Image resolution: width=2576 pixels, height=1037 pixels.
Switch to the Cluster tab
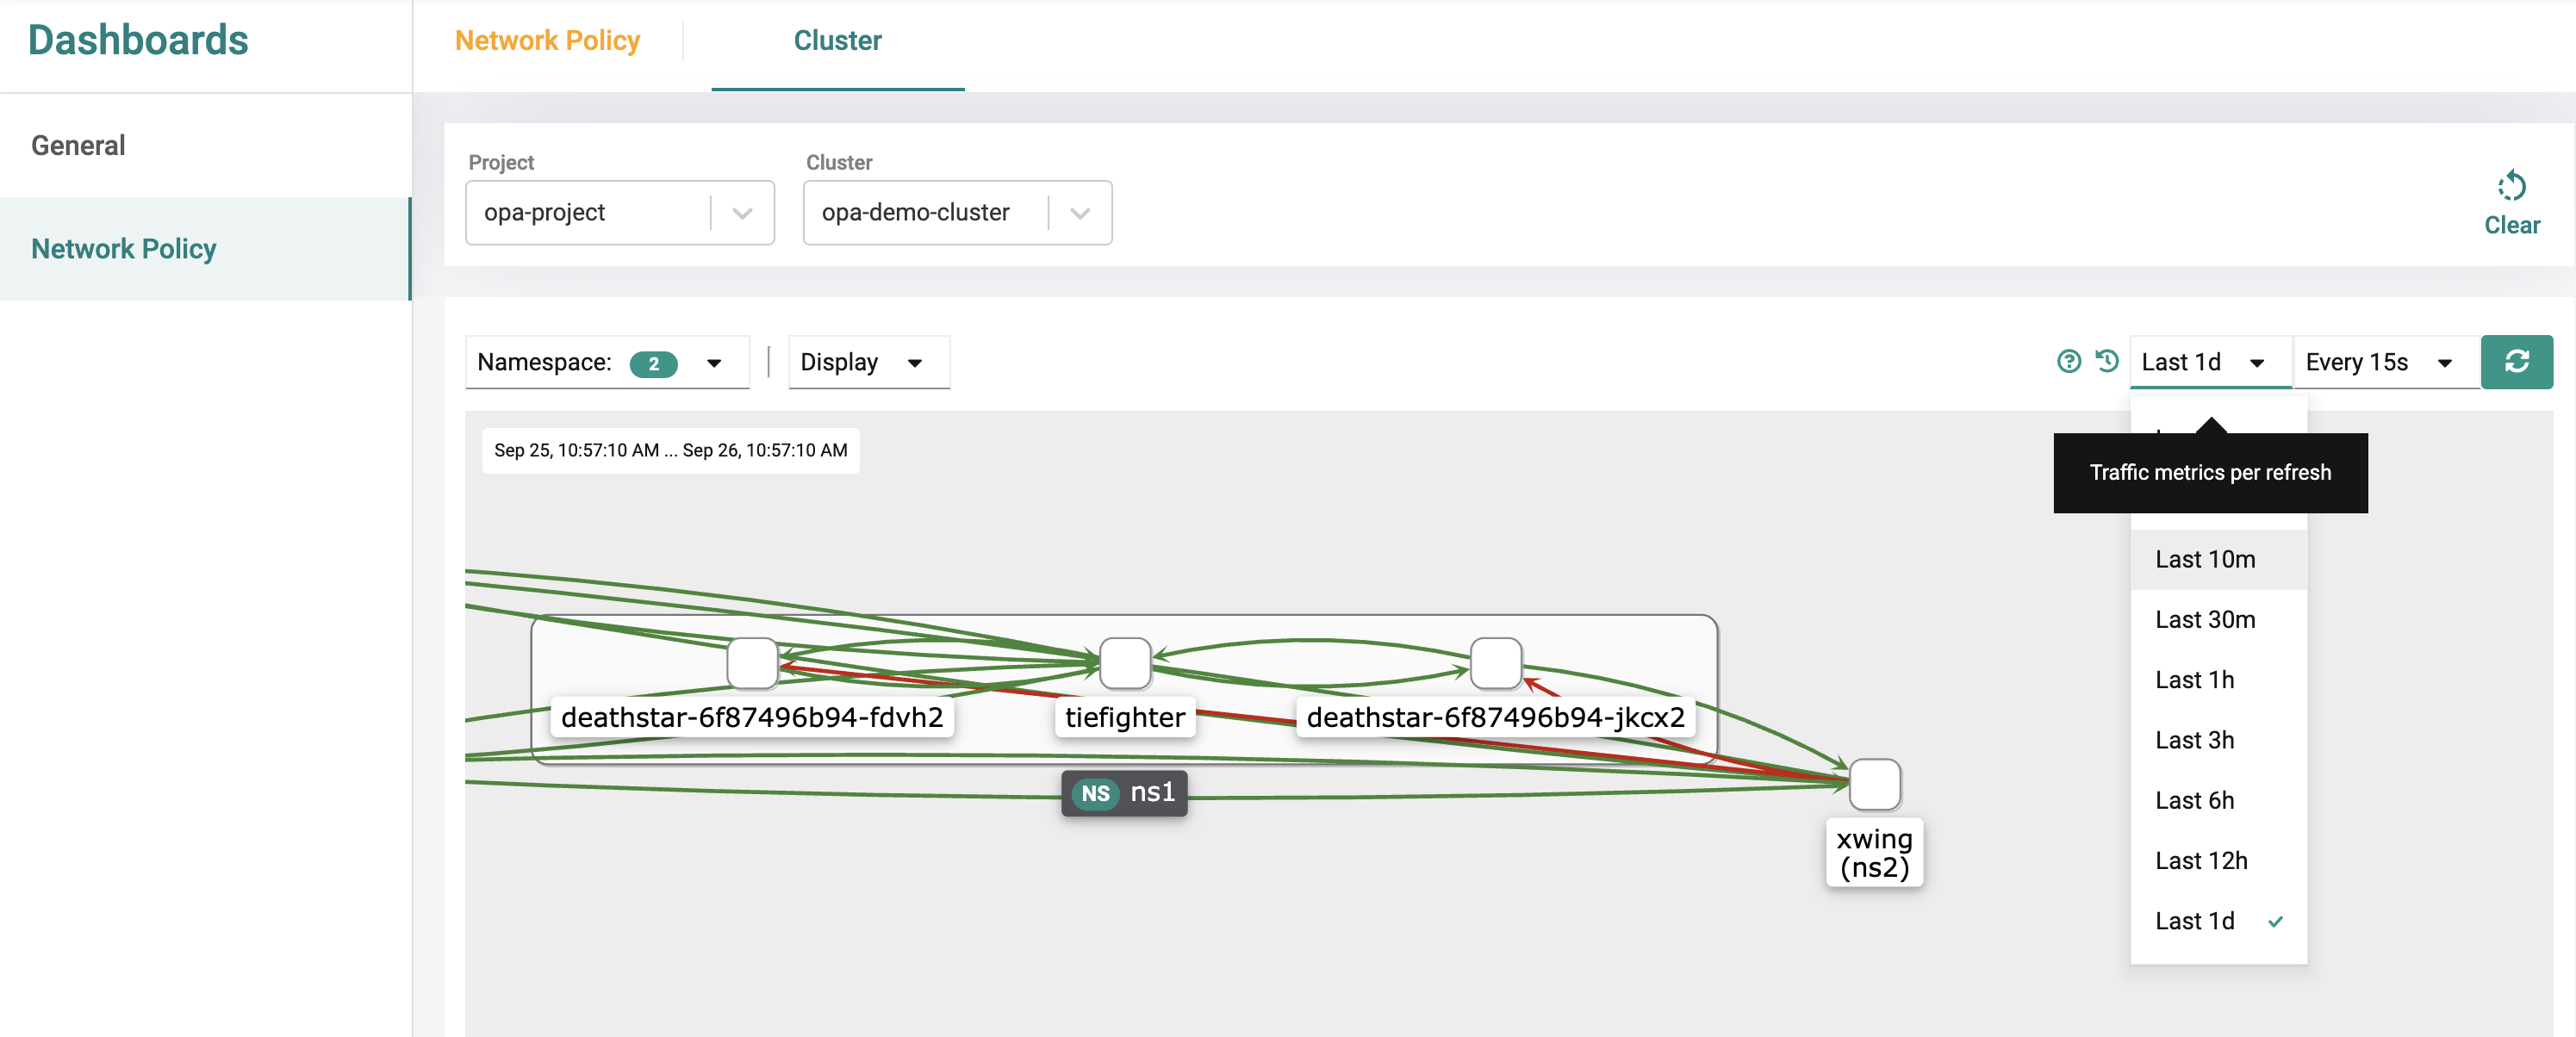tap(837, 41)
